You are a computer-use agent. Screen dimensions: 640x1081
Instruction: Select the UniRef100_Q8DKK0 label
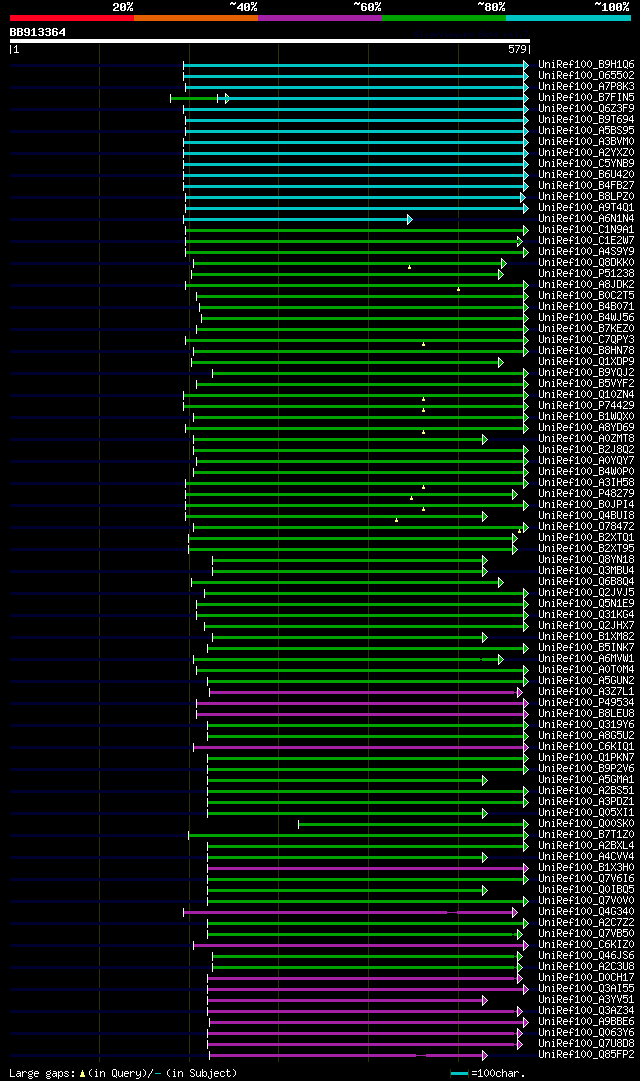[x=586, y=263]
